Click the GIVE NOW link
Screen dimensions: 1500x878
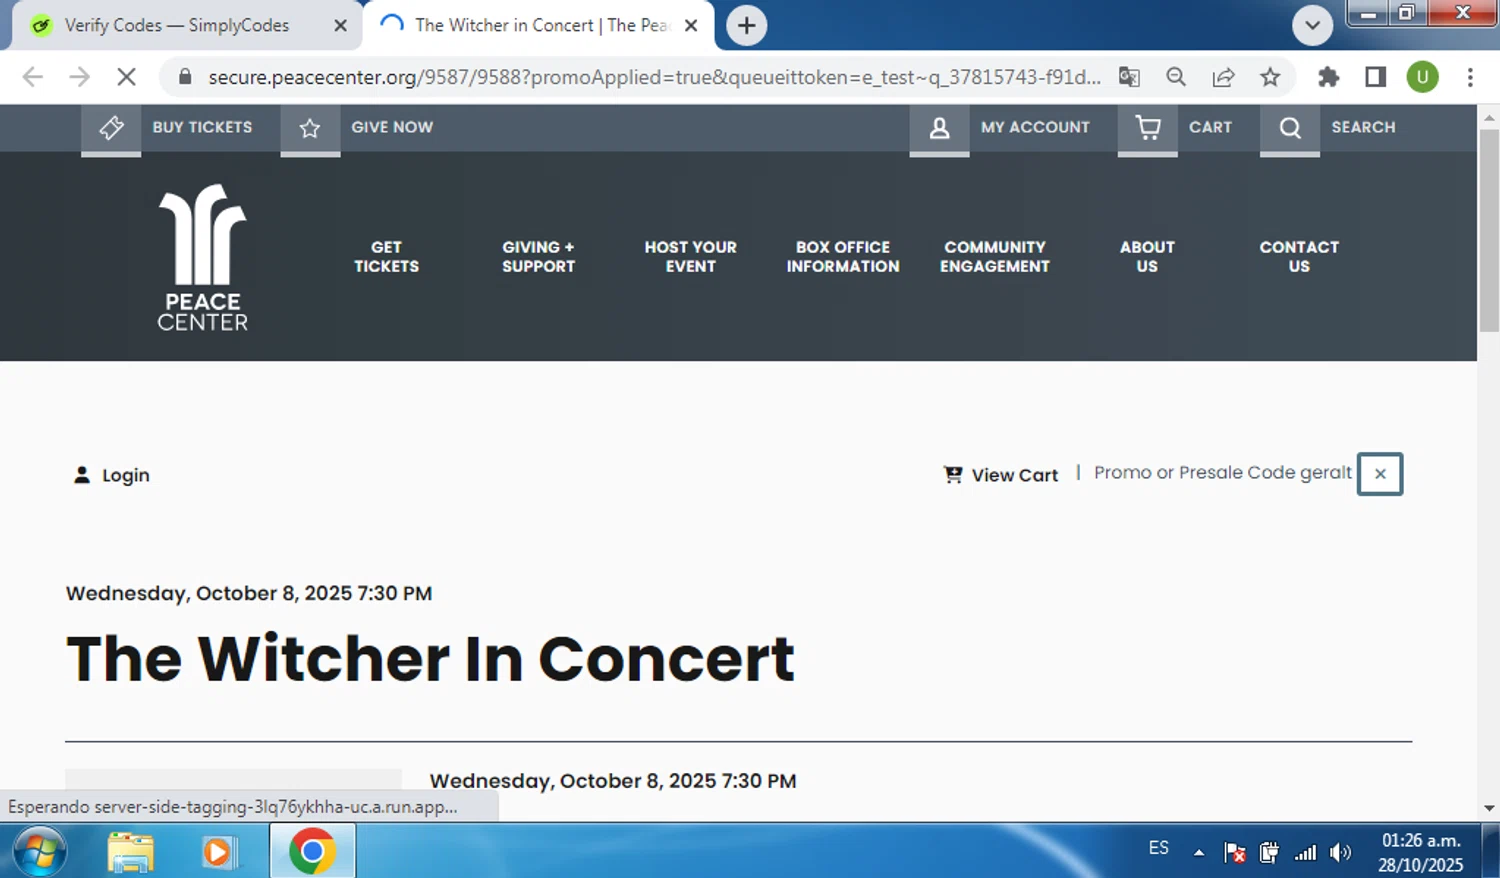[x=392, y=127]
